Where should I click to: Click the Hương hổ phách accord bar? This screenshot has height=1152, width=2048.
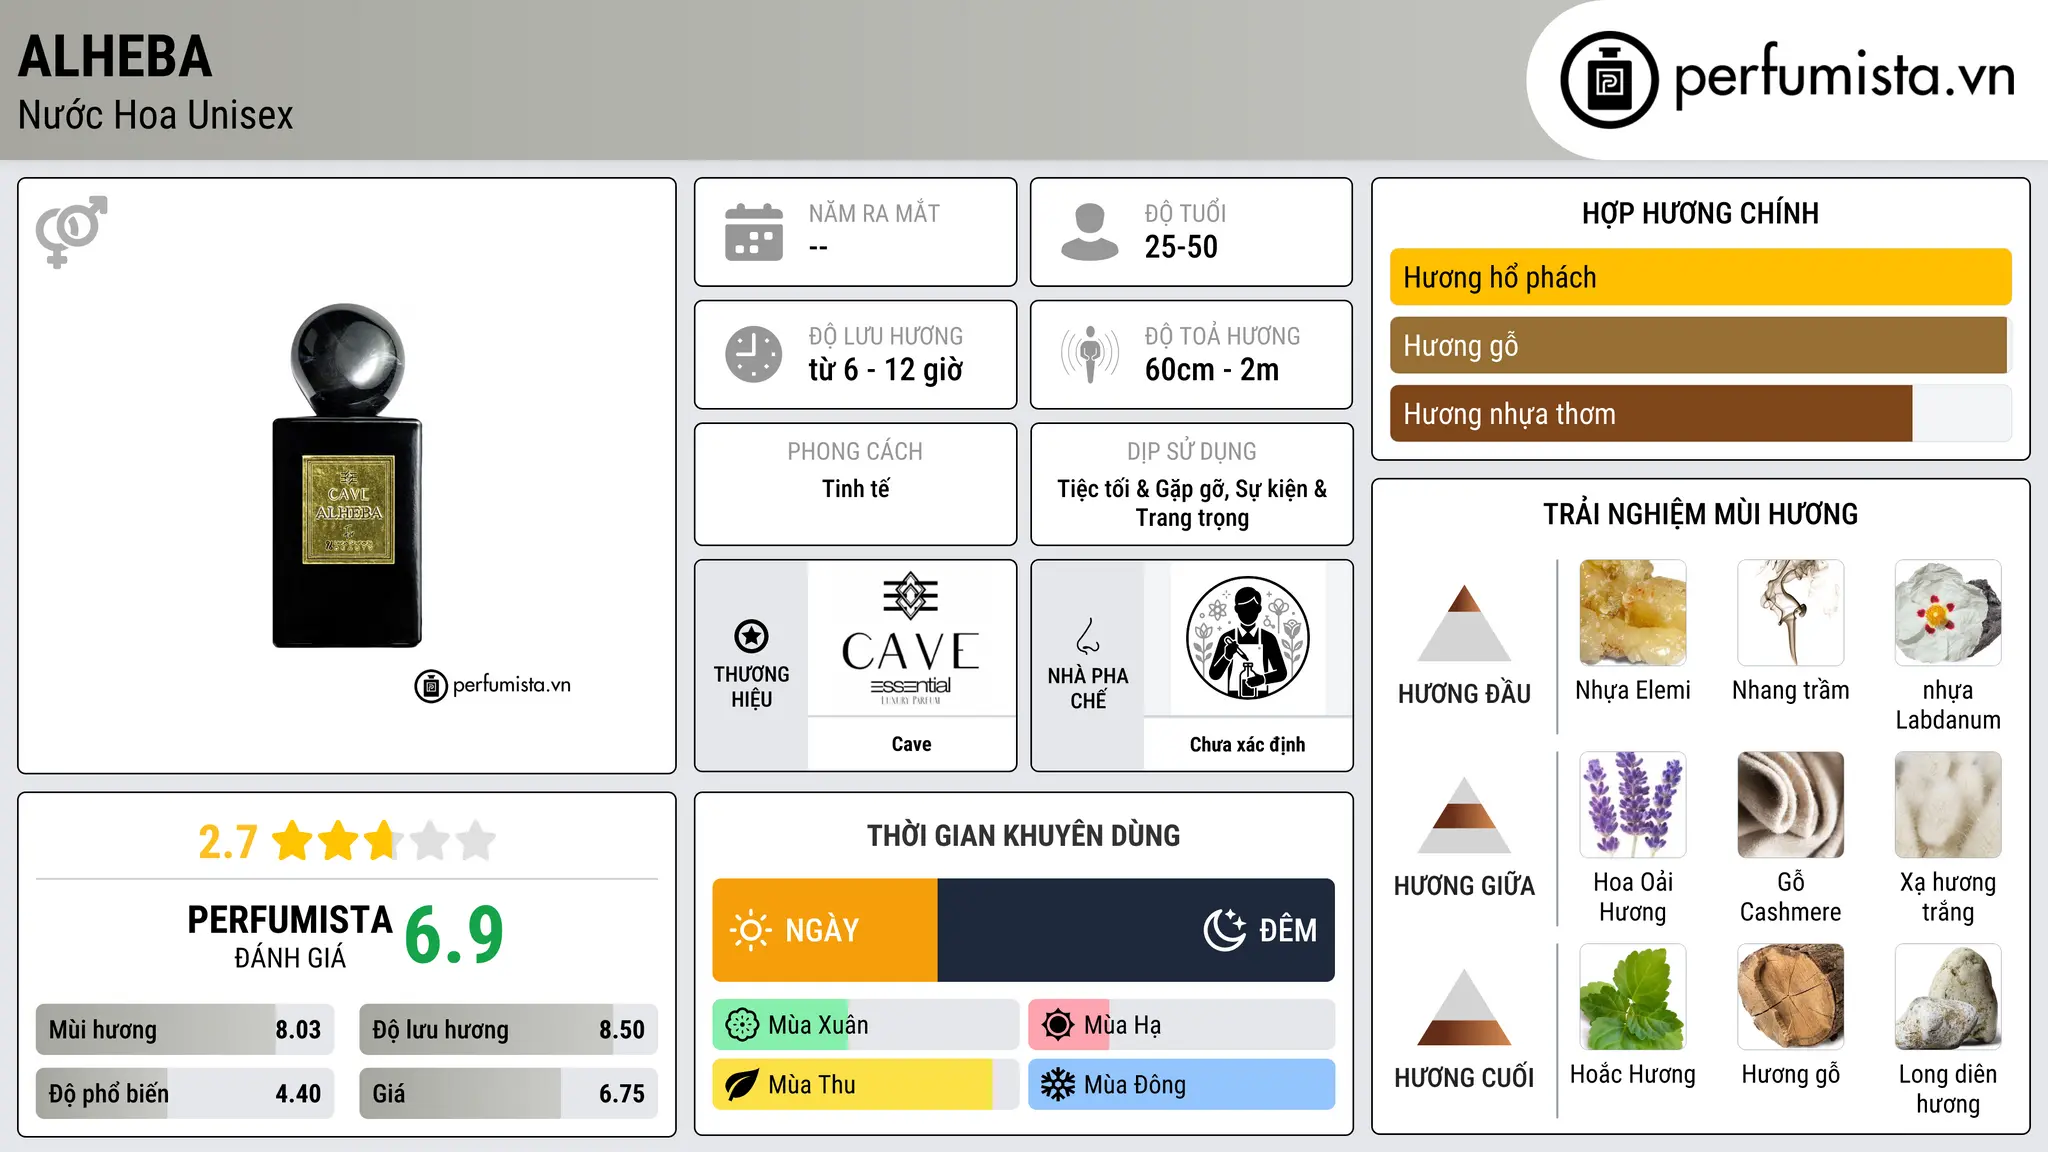click(1700, 277)
